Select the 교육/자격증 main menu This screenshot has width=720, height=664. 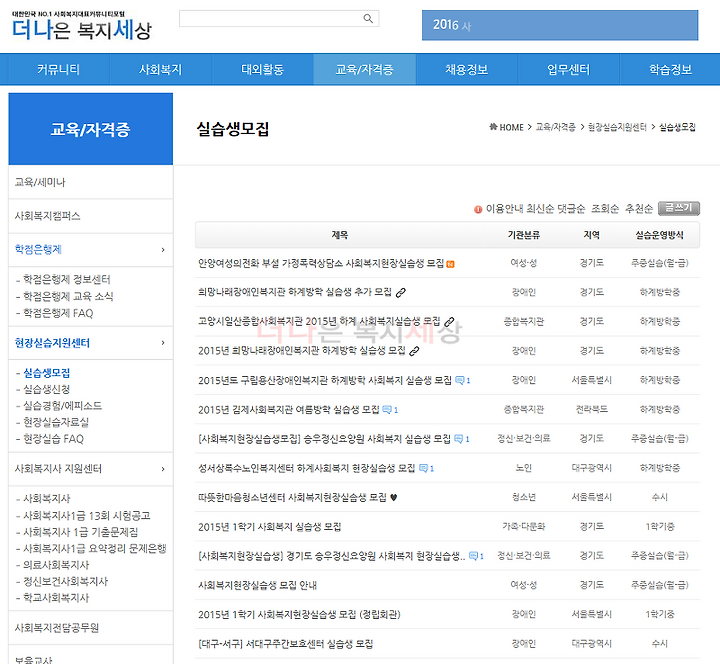[x=365, y=69]
